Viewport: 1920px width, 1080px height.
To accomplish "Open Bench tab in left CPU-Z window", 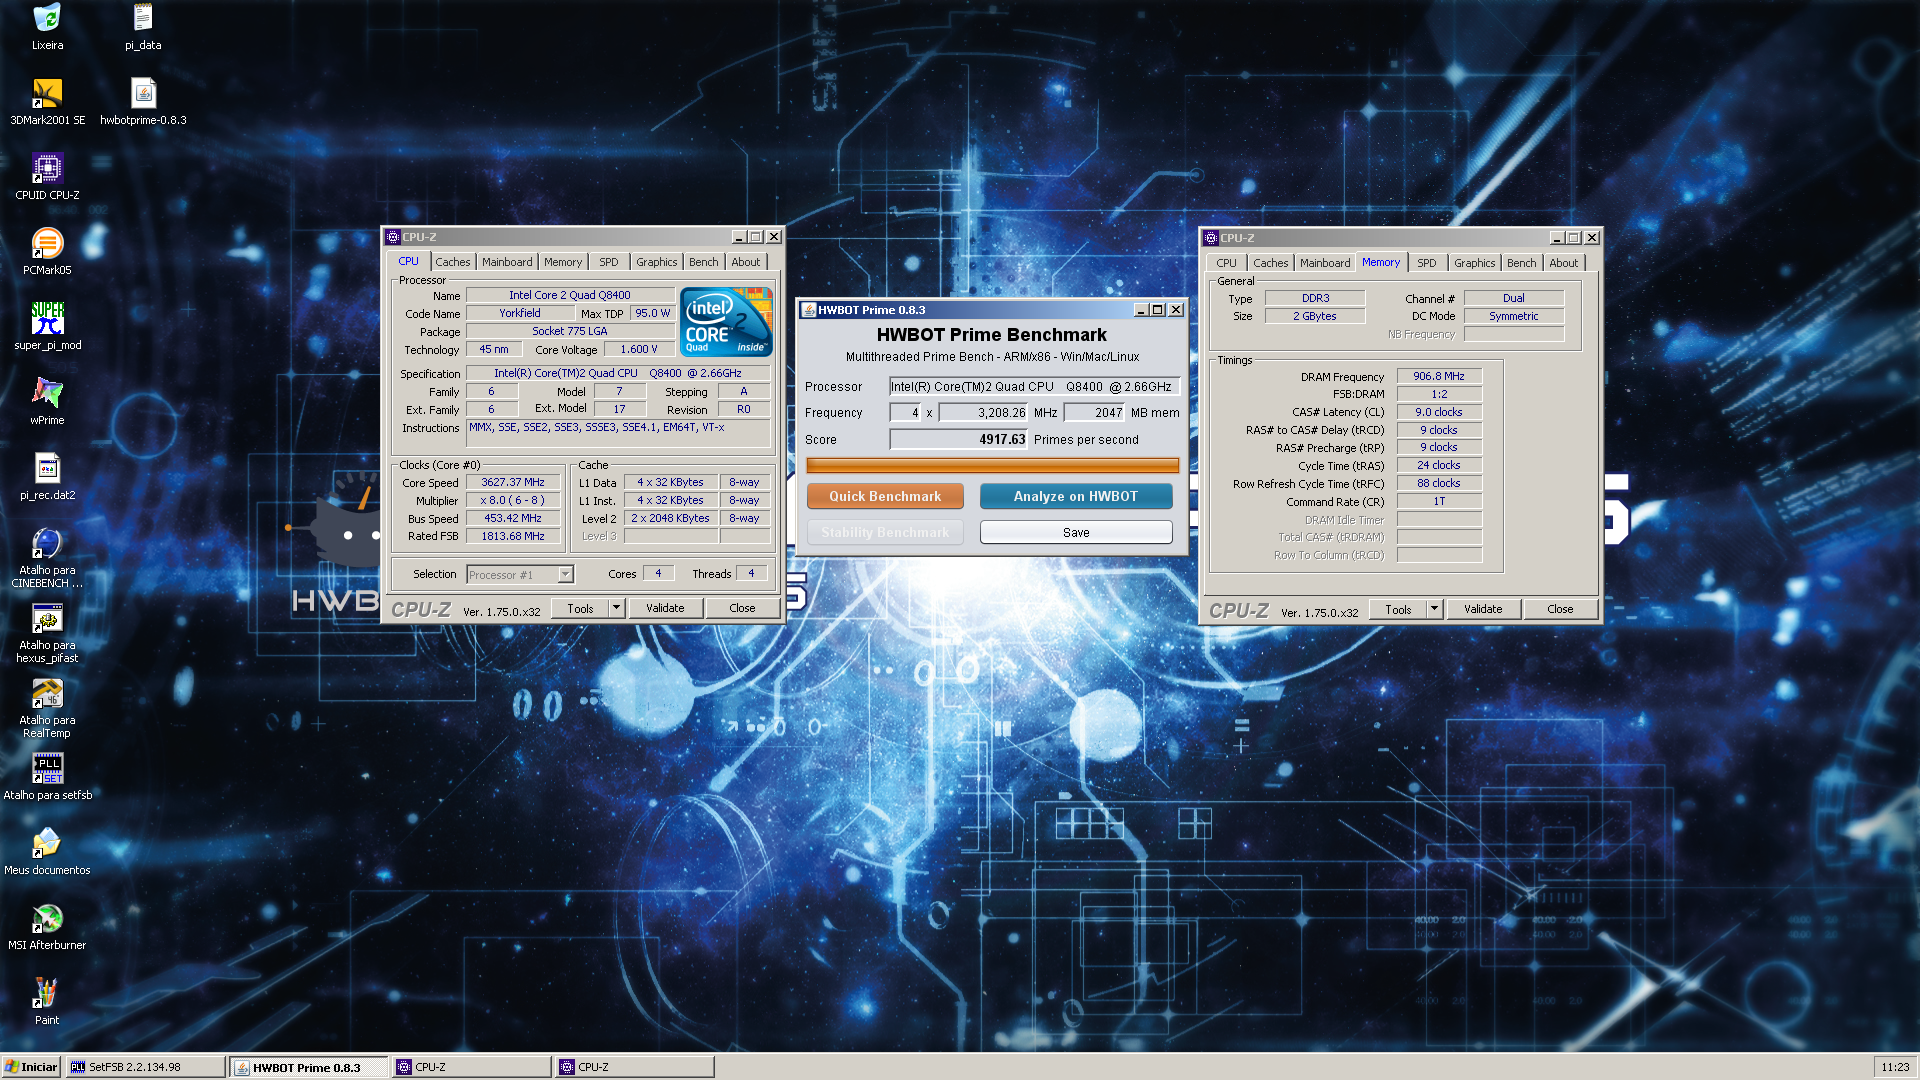I will [704, 262].
